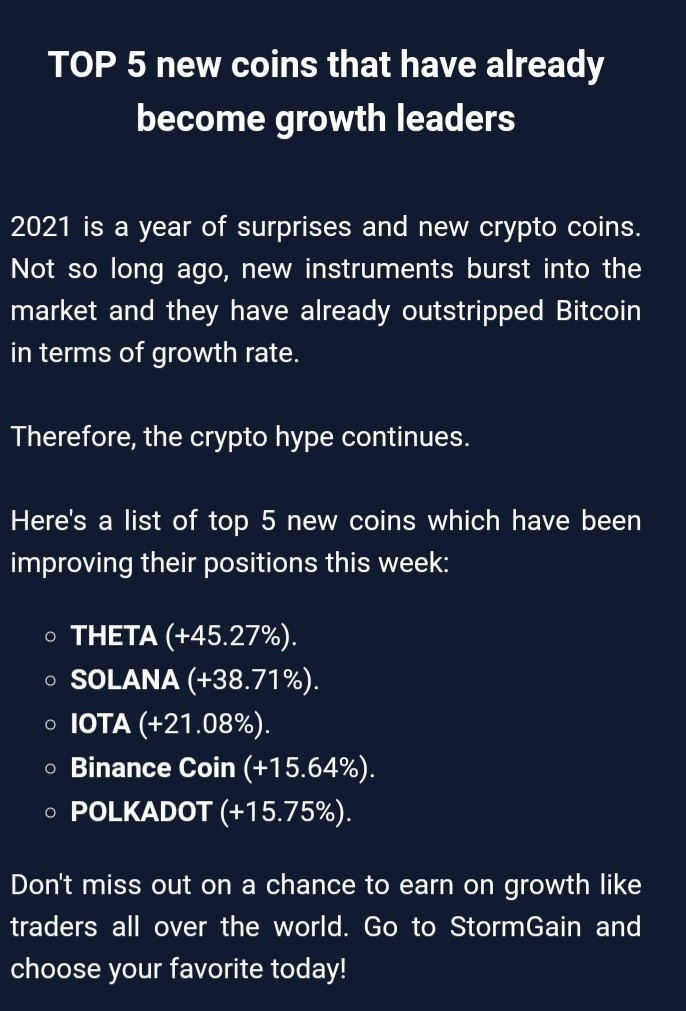The image size is (686, 1011).
Task: Click the bullet beside Binance Coin
Action: click(51, 769)
